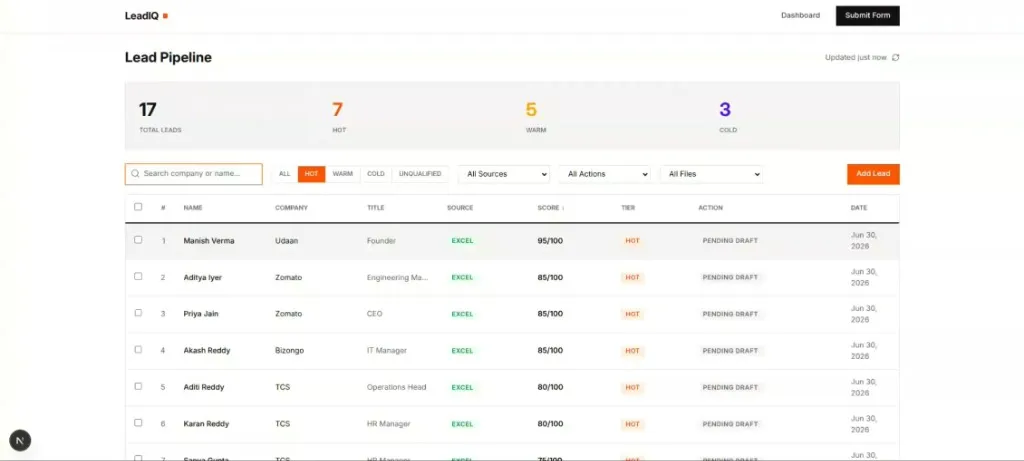Image resolution: width=1024 pixels, height=461 pixels.
Task: Click the Date column header
Action: (859, 208)
